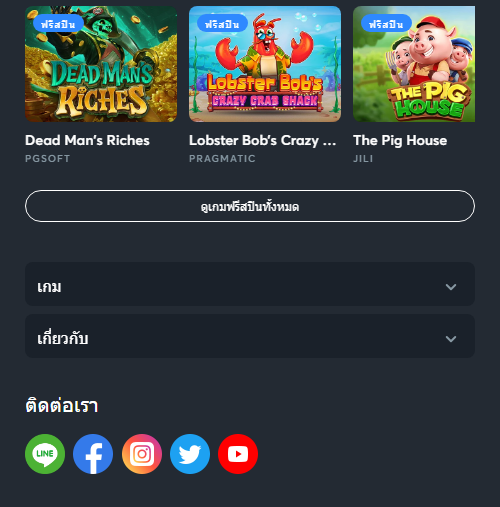Click The Pig House title text

point(400,140)
